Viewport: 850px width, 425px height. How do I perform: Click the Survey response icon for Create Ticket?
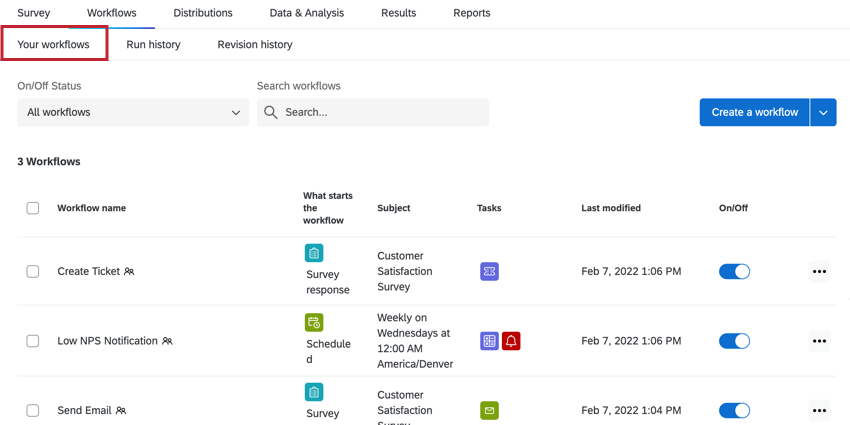point(314,254)
